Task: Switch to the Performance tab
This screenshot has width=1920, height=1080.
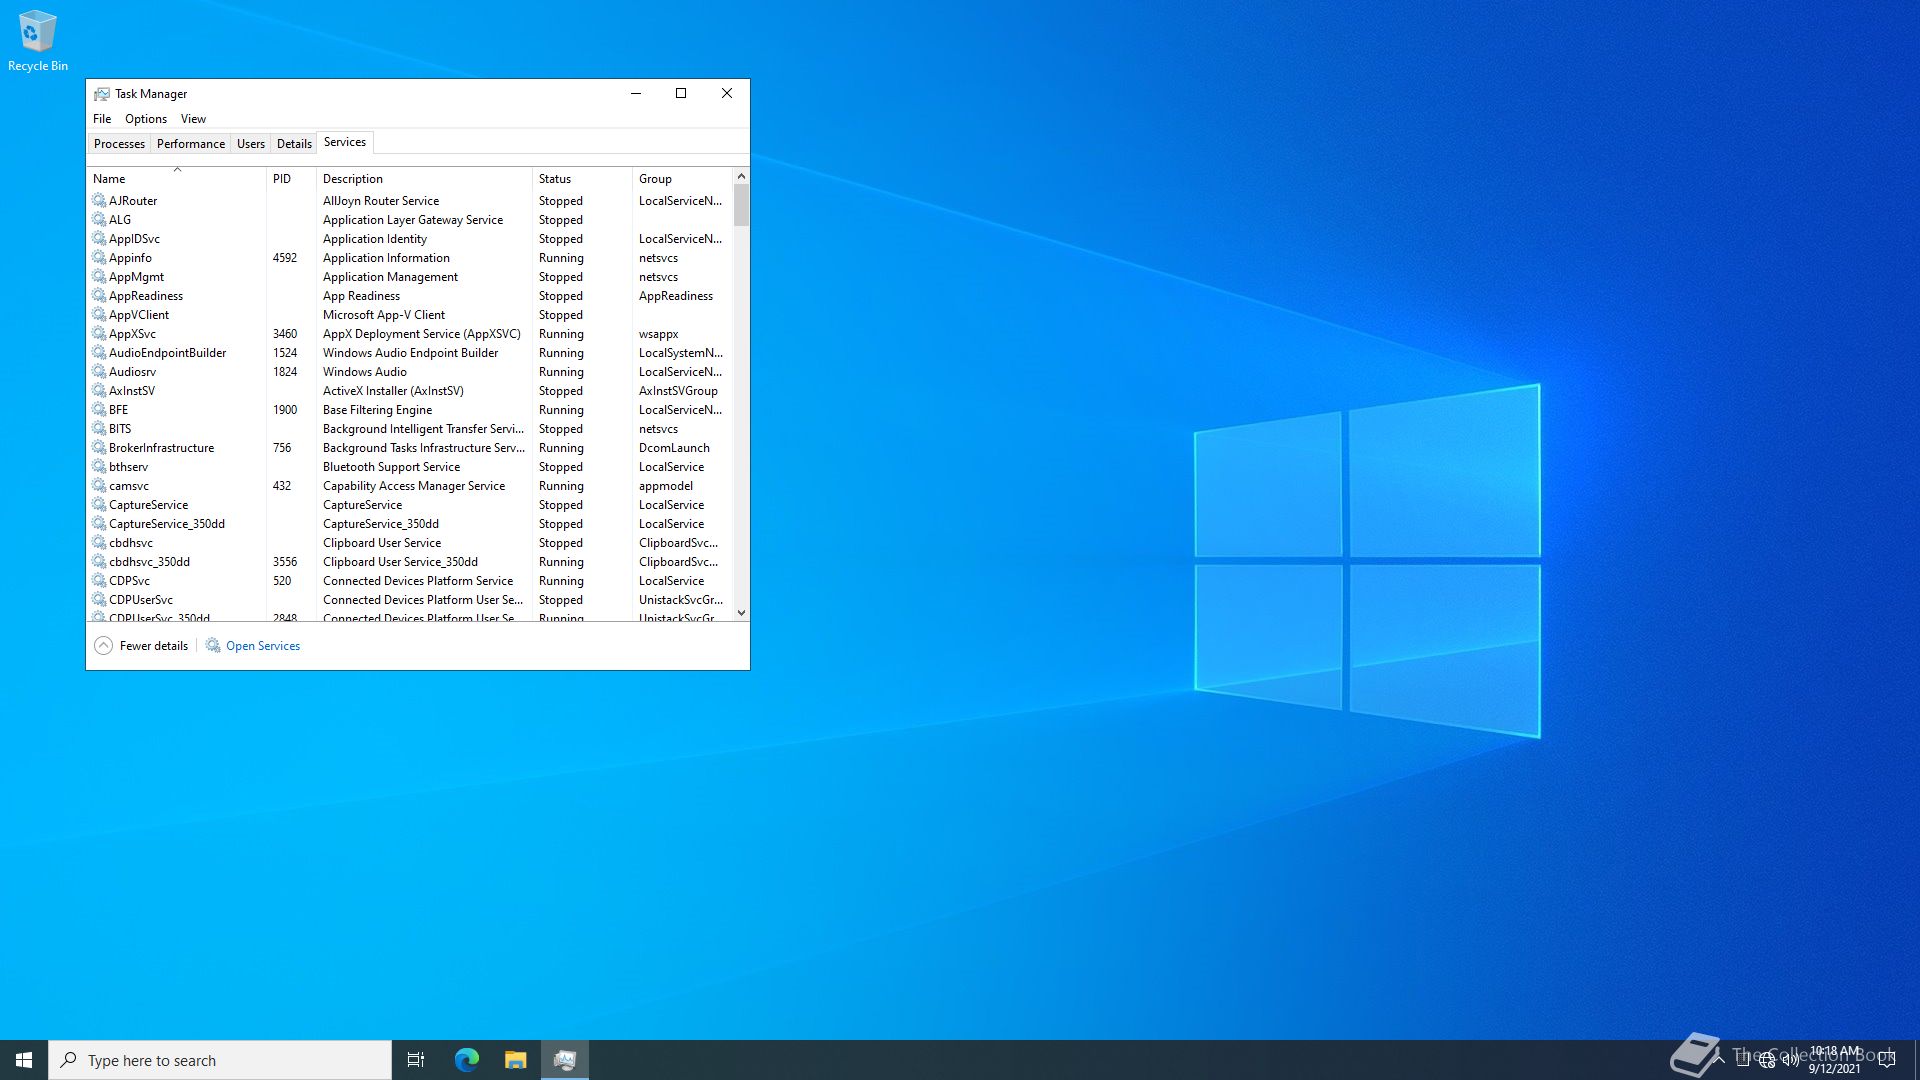Action: coord(191,144)
